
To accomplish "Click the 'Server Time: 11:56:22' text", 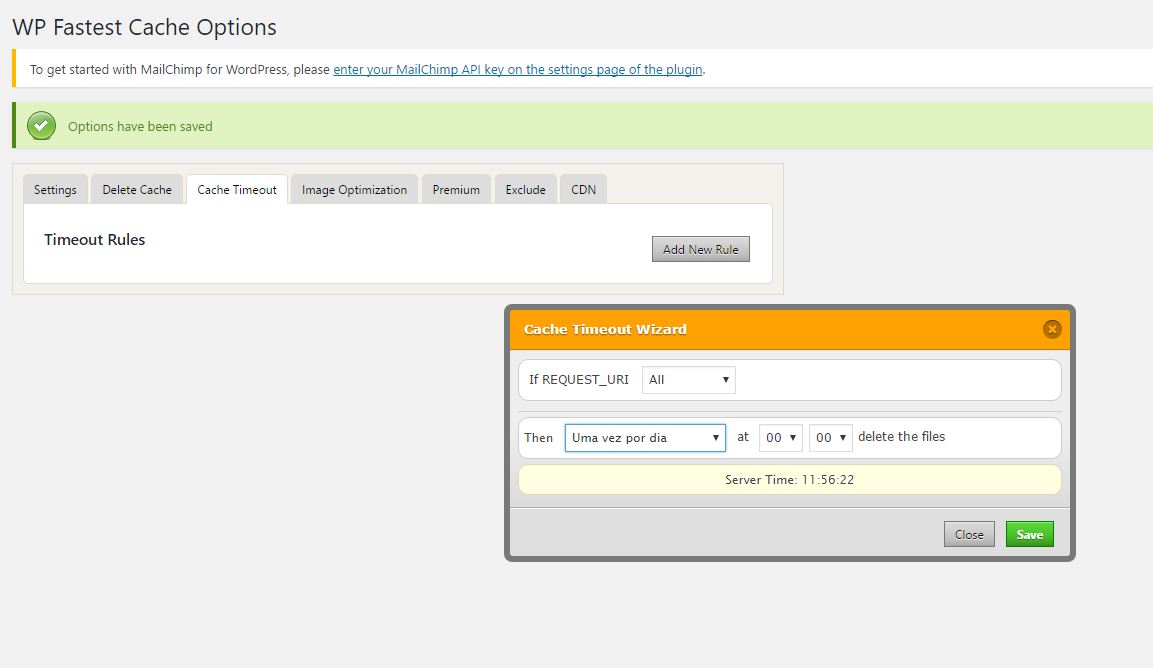I will (790, 480).
